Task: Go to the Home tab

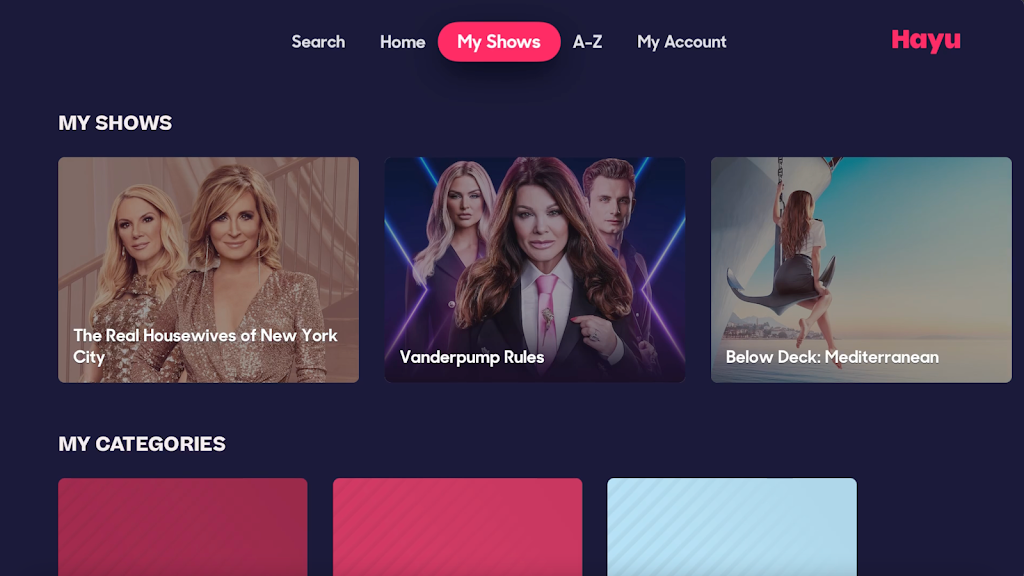Action: coord(402,42)
